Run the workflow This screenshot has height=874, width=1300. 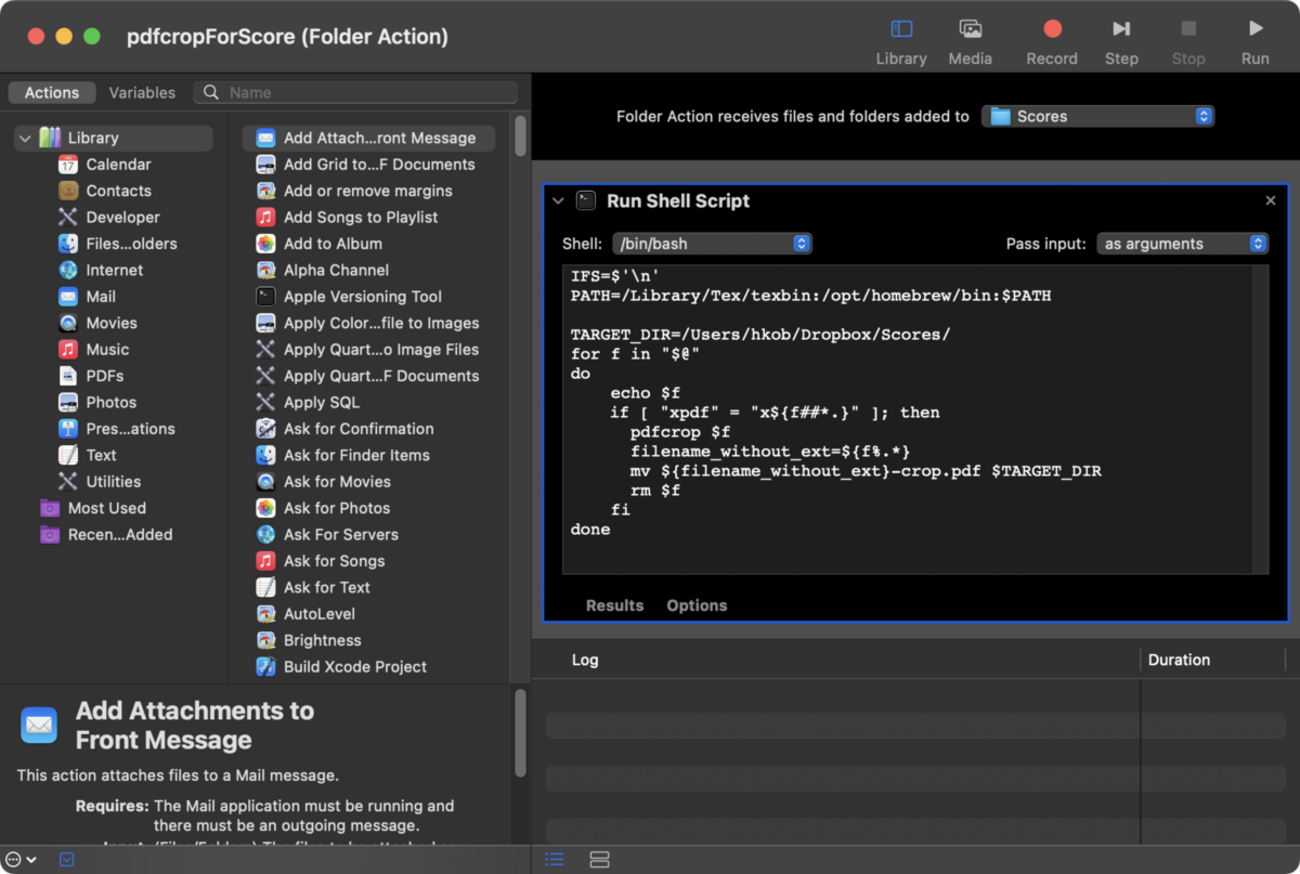click(x=1255, y=42)
